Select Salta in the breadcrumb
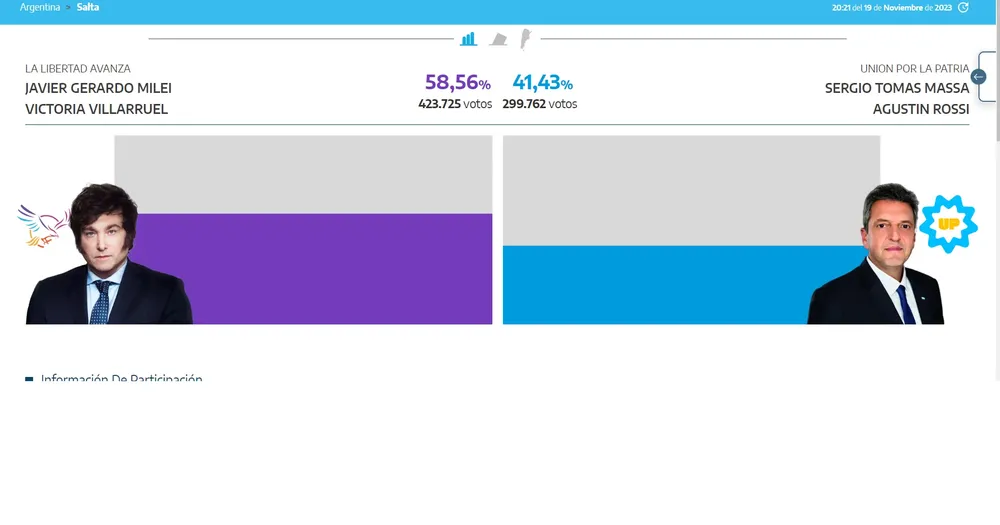Viewport: 1000px width, 525px height. 88,7
